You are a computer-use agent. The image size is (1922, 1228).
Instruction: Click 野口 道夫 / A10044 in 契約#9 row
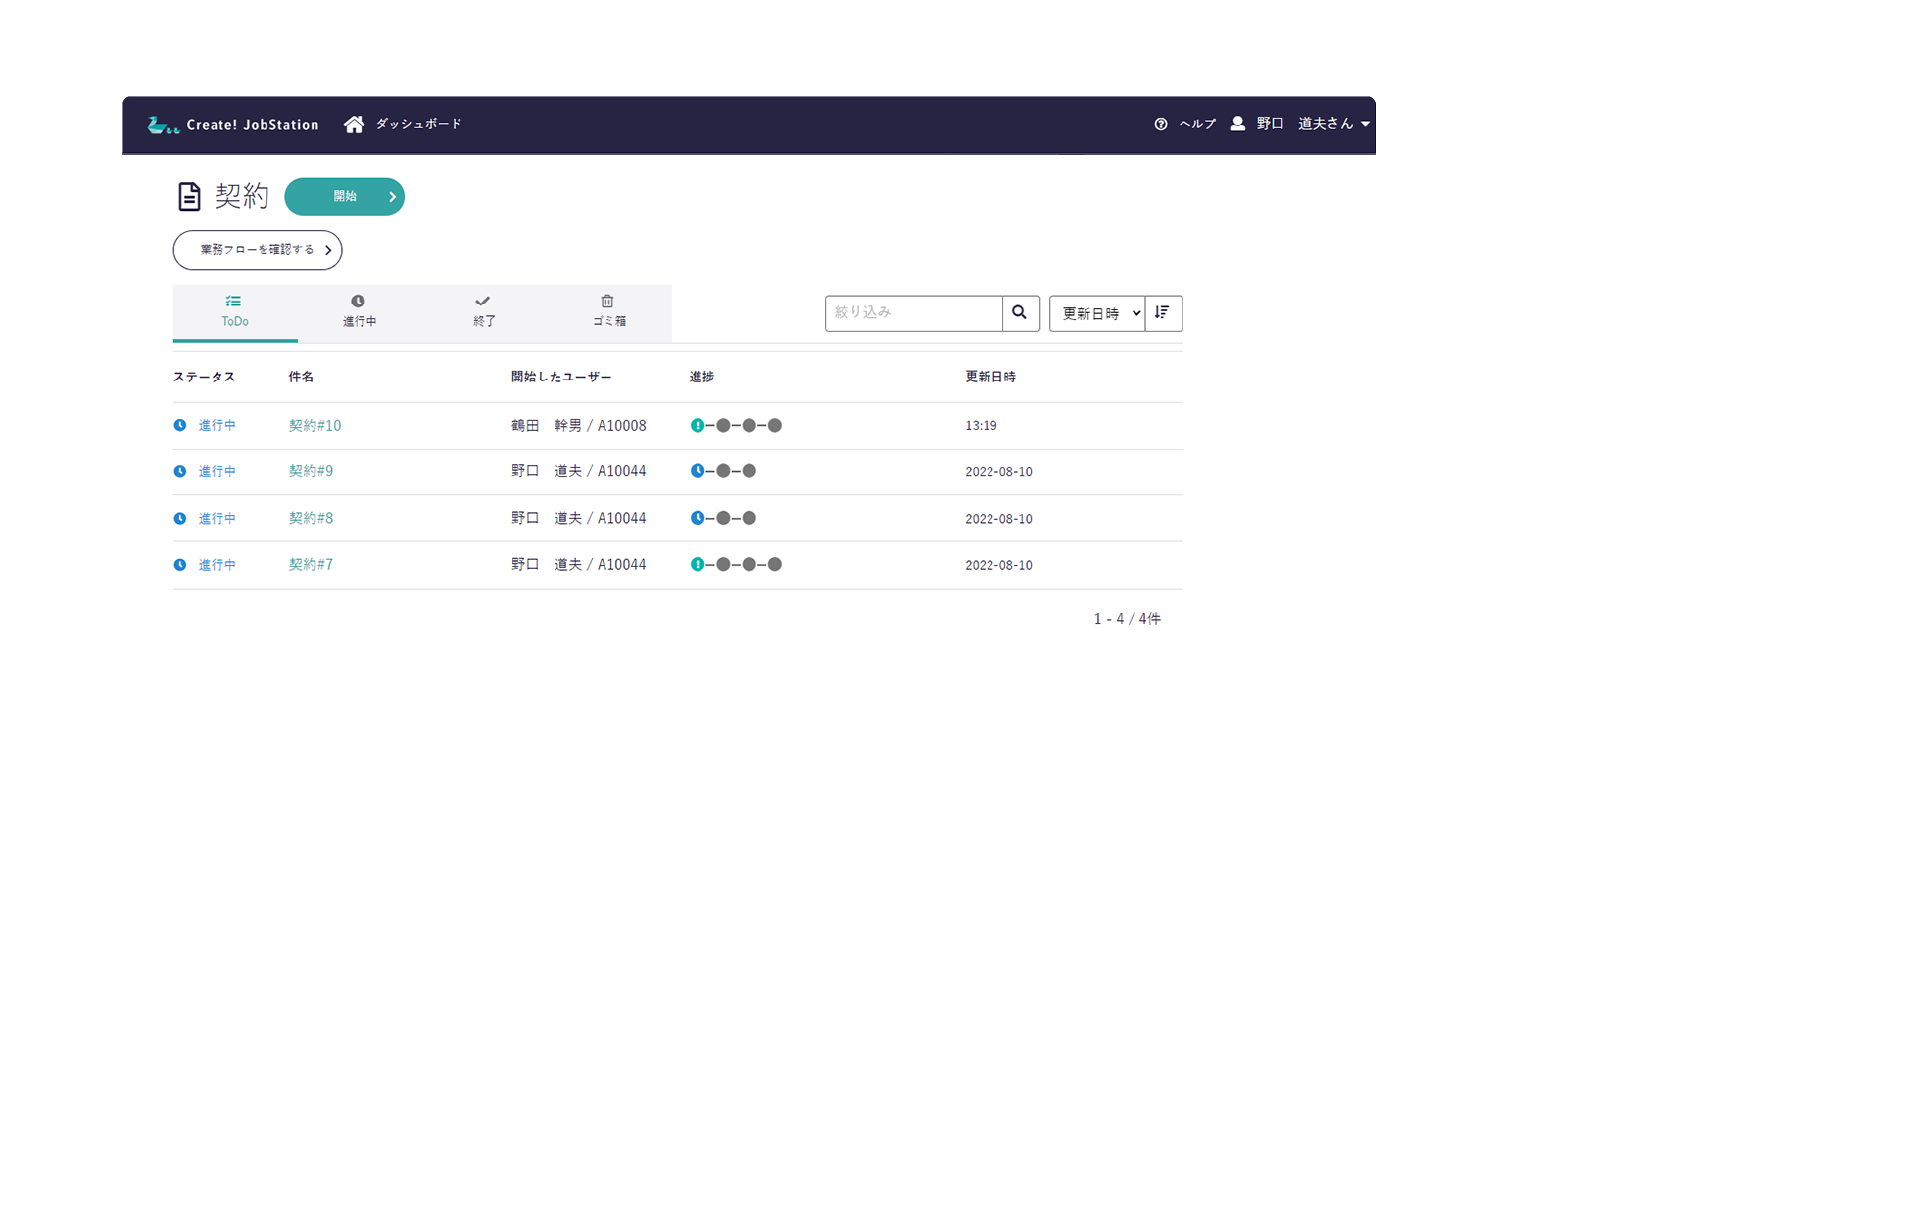pos(579,471)
